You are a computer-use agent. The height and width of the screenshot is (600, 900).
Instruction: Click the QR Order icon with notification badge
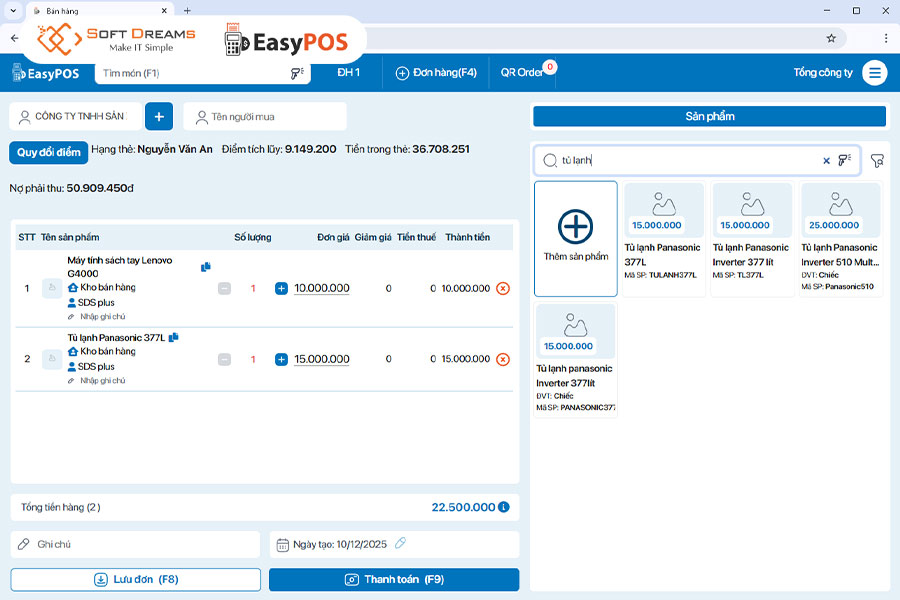click(521, 72)
